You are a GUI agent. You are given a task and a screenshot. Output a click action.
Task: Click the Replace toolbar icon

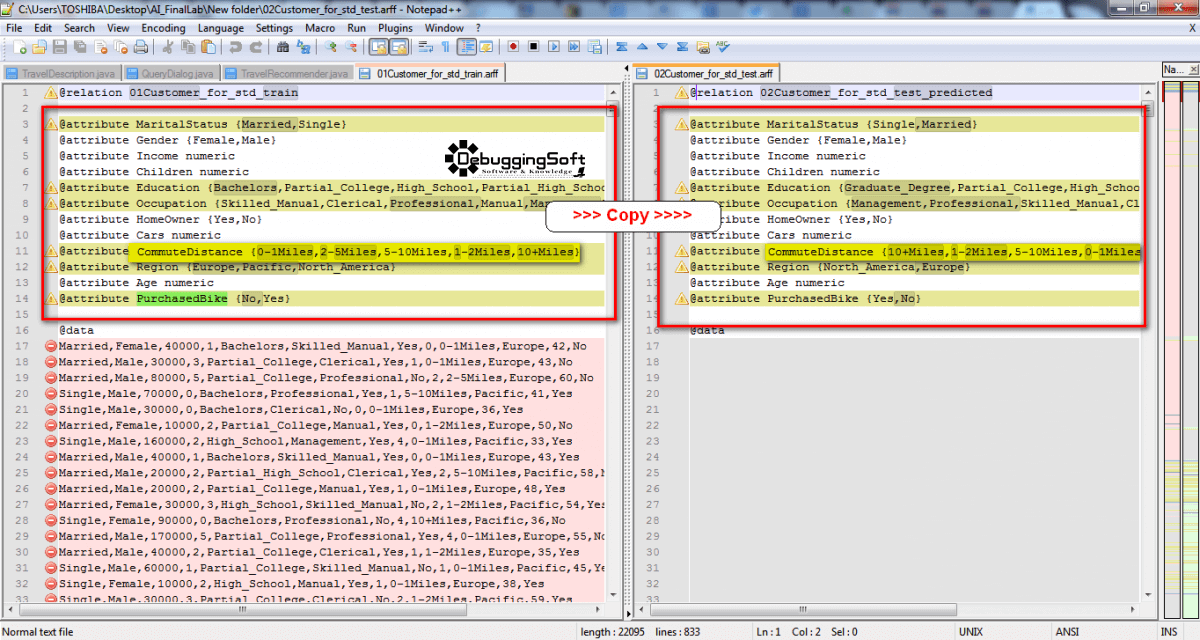[x=303, y=46]
